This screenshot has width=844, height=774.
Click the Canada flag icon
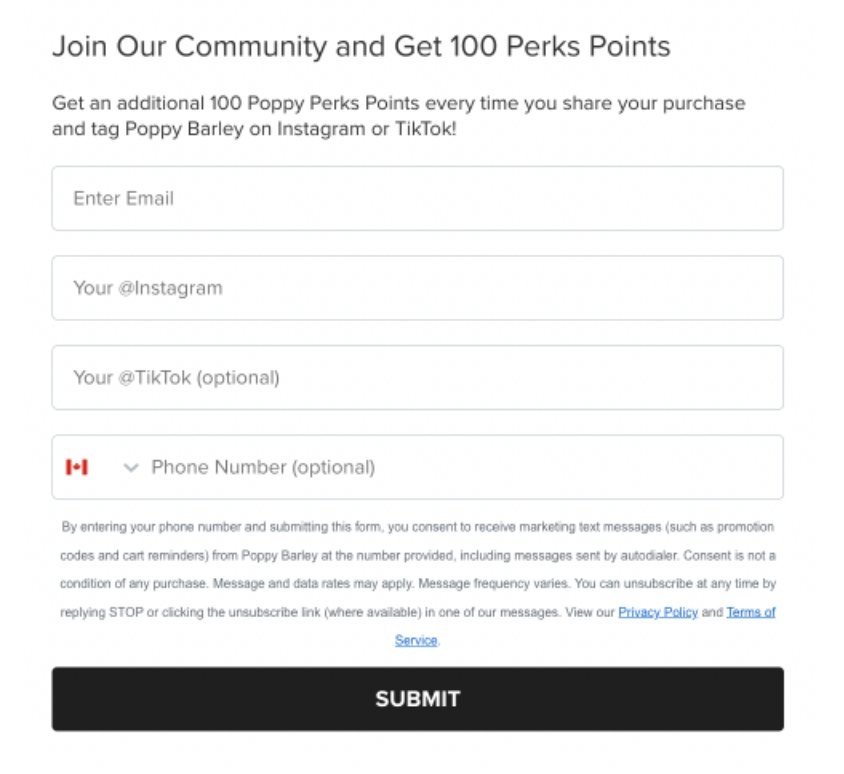coord(77,467)
